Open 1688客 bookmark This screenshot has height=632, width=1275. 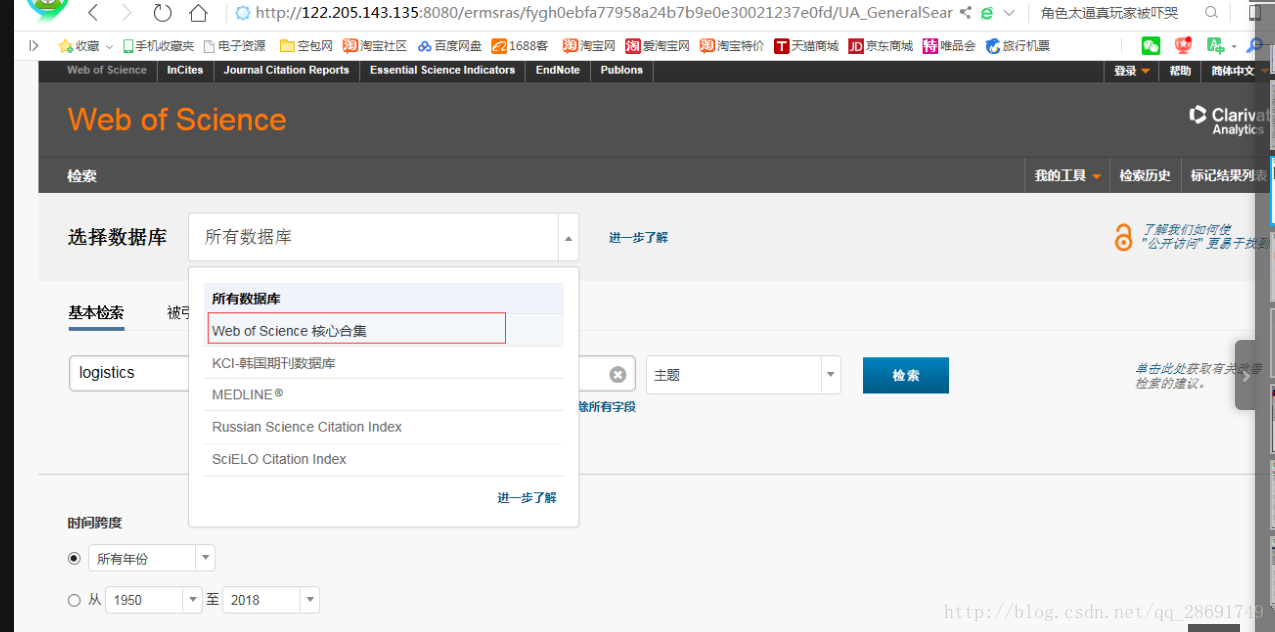tap(520, 46)
